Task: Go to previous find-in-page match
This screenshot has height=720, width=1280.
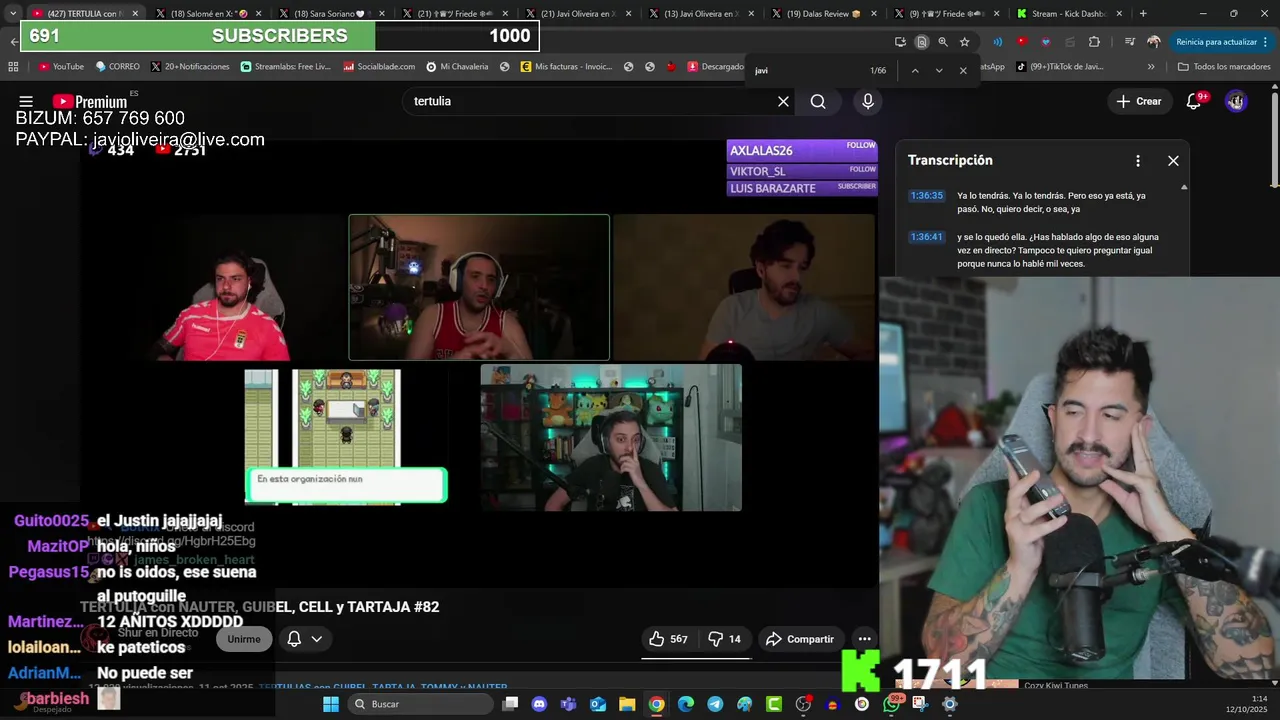Action: tap(914, 70)
